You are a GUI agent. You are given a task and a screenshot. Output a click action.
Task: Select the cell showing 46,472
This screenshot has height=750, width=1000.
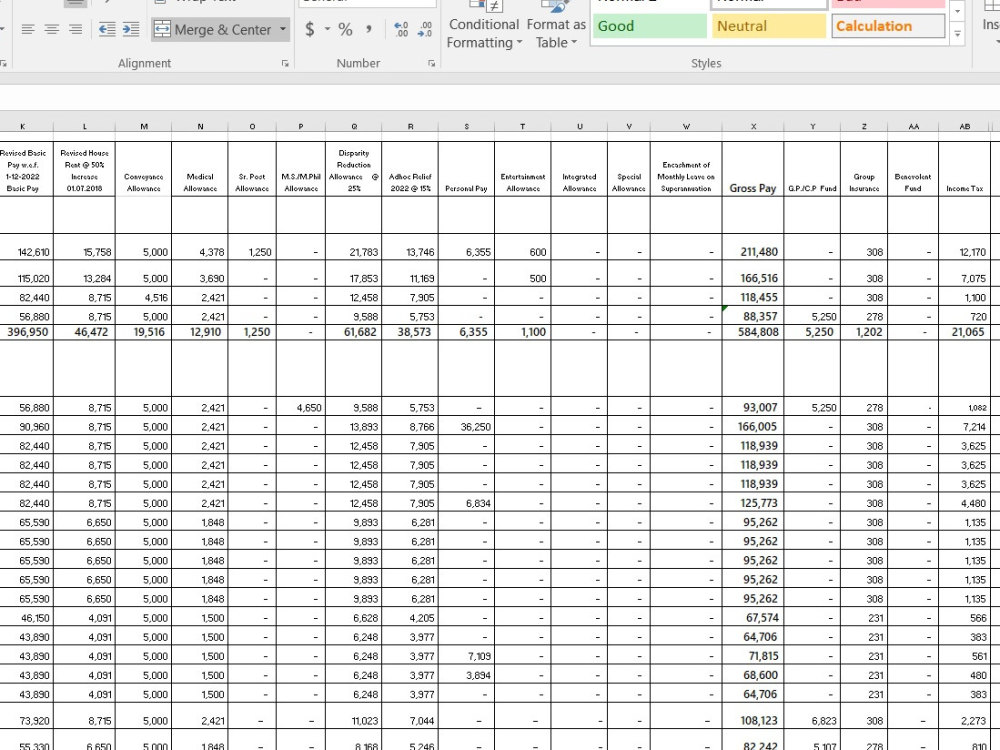pos(85,332)
